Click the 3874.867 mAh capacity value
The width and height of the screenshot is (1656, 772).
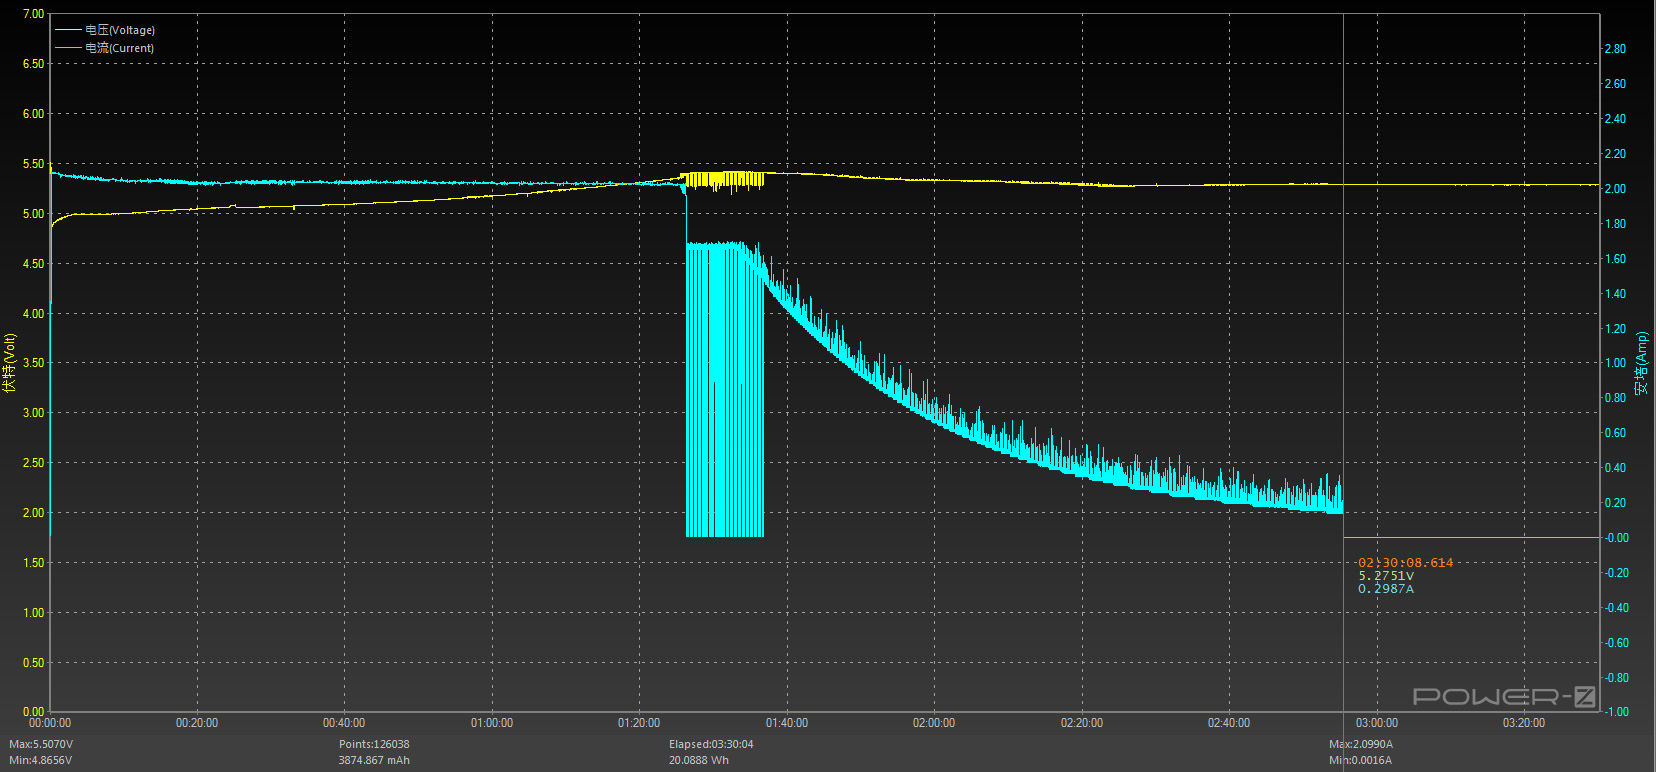pos(374,760)
